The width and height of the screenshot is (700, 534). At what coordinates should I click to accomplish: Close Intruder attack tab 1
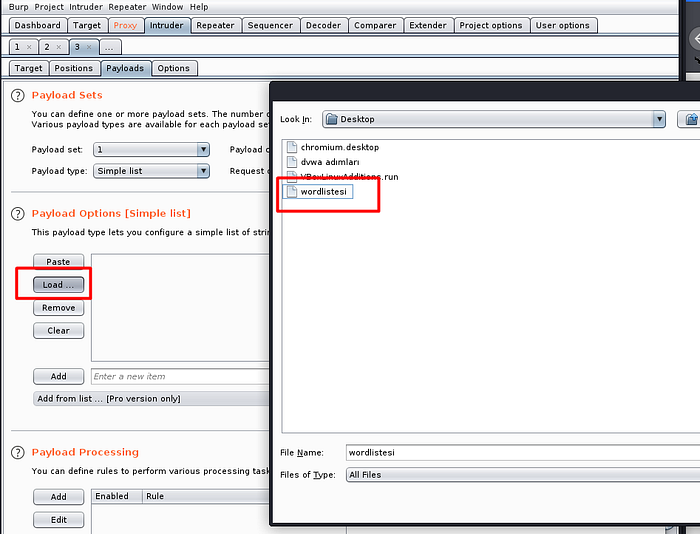(x=29, y=47)
